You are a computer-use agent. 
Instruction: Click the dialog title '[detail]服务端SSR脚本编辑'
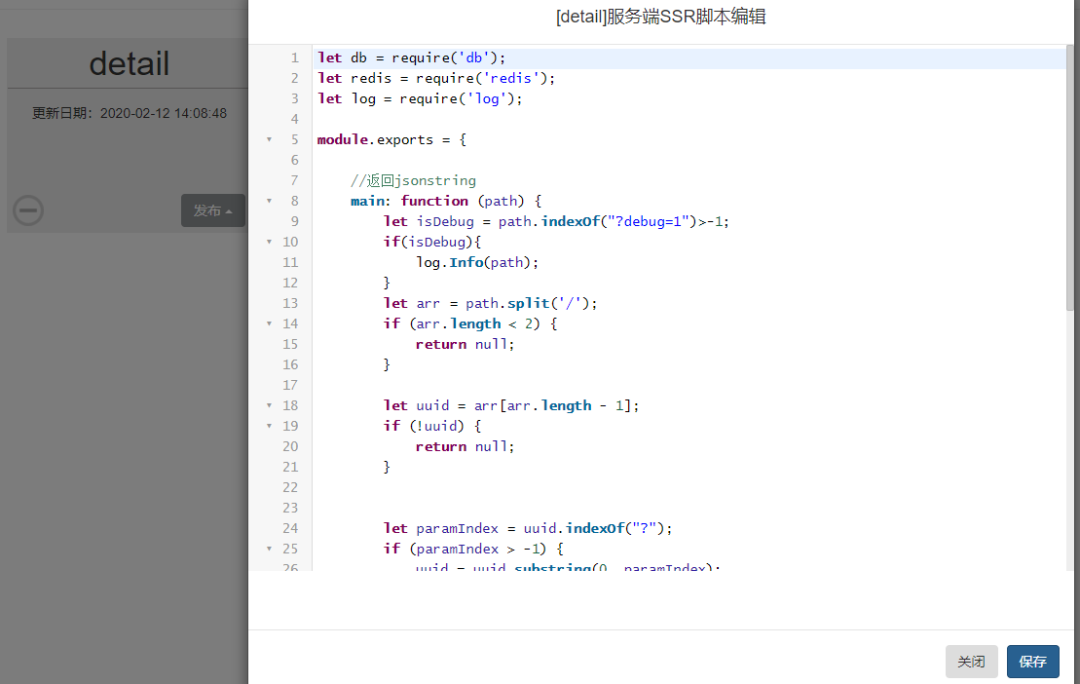[x=661, y=17]
